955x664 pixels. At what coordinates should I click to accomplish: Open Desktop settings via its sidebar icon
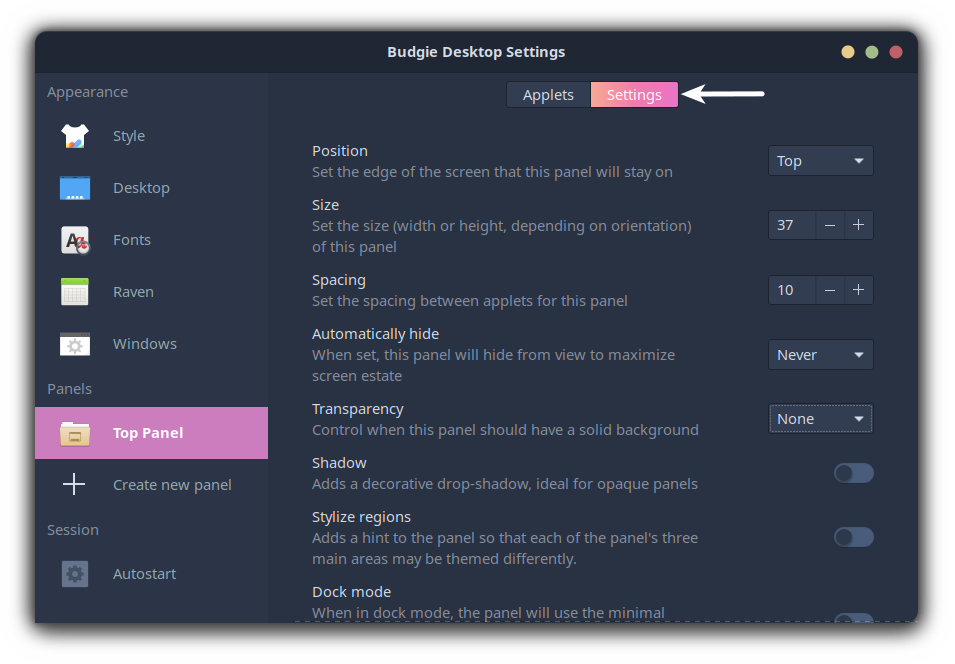tap(74, 187)
